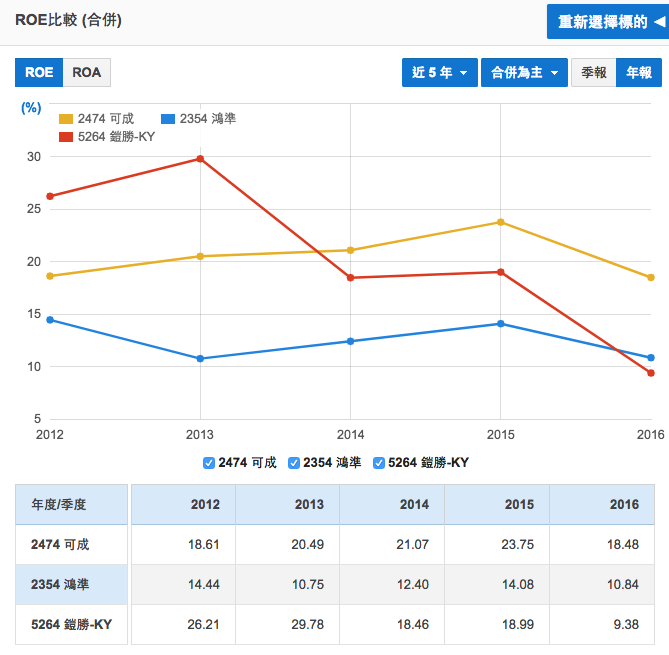Image resolution: width=669 pixels, height=655 pixels.
Task: Expand the 合併為主 dropdown
Action: pyautogui.click(x=523, y=73)
